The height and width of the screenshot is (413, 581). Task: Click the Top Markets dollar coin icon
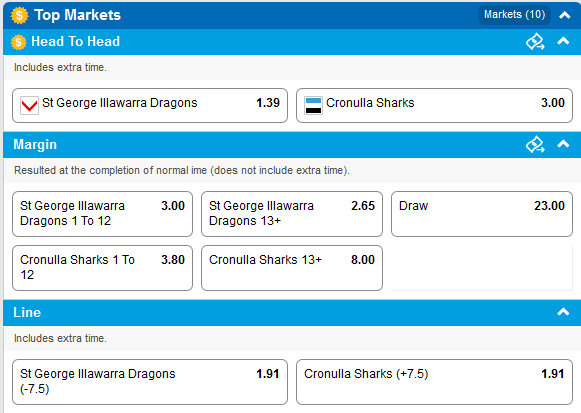click(19, 15)
